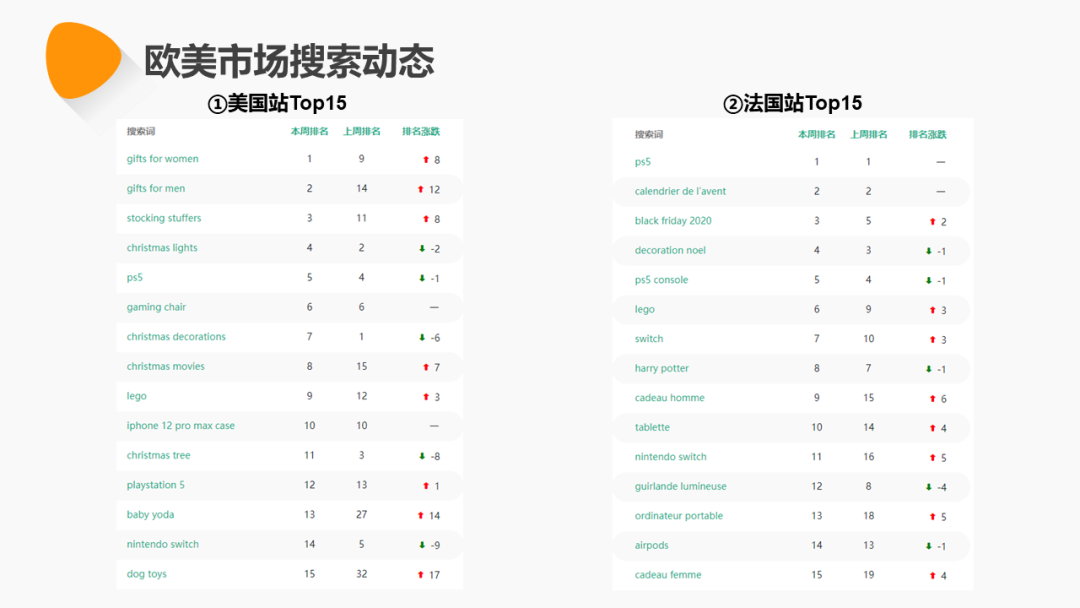Click the 'cadeau homme' keyword

click(669, 398)
